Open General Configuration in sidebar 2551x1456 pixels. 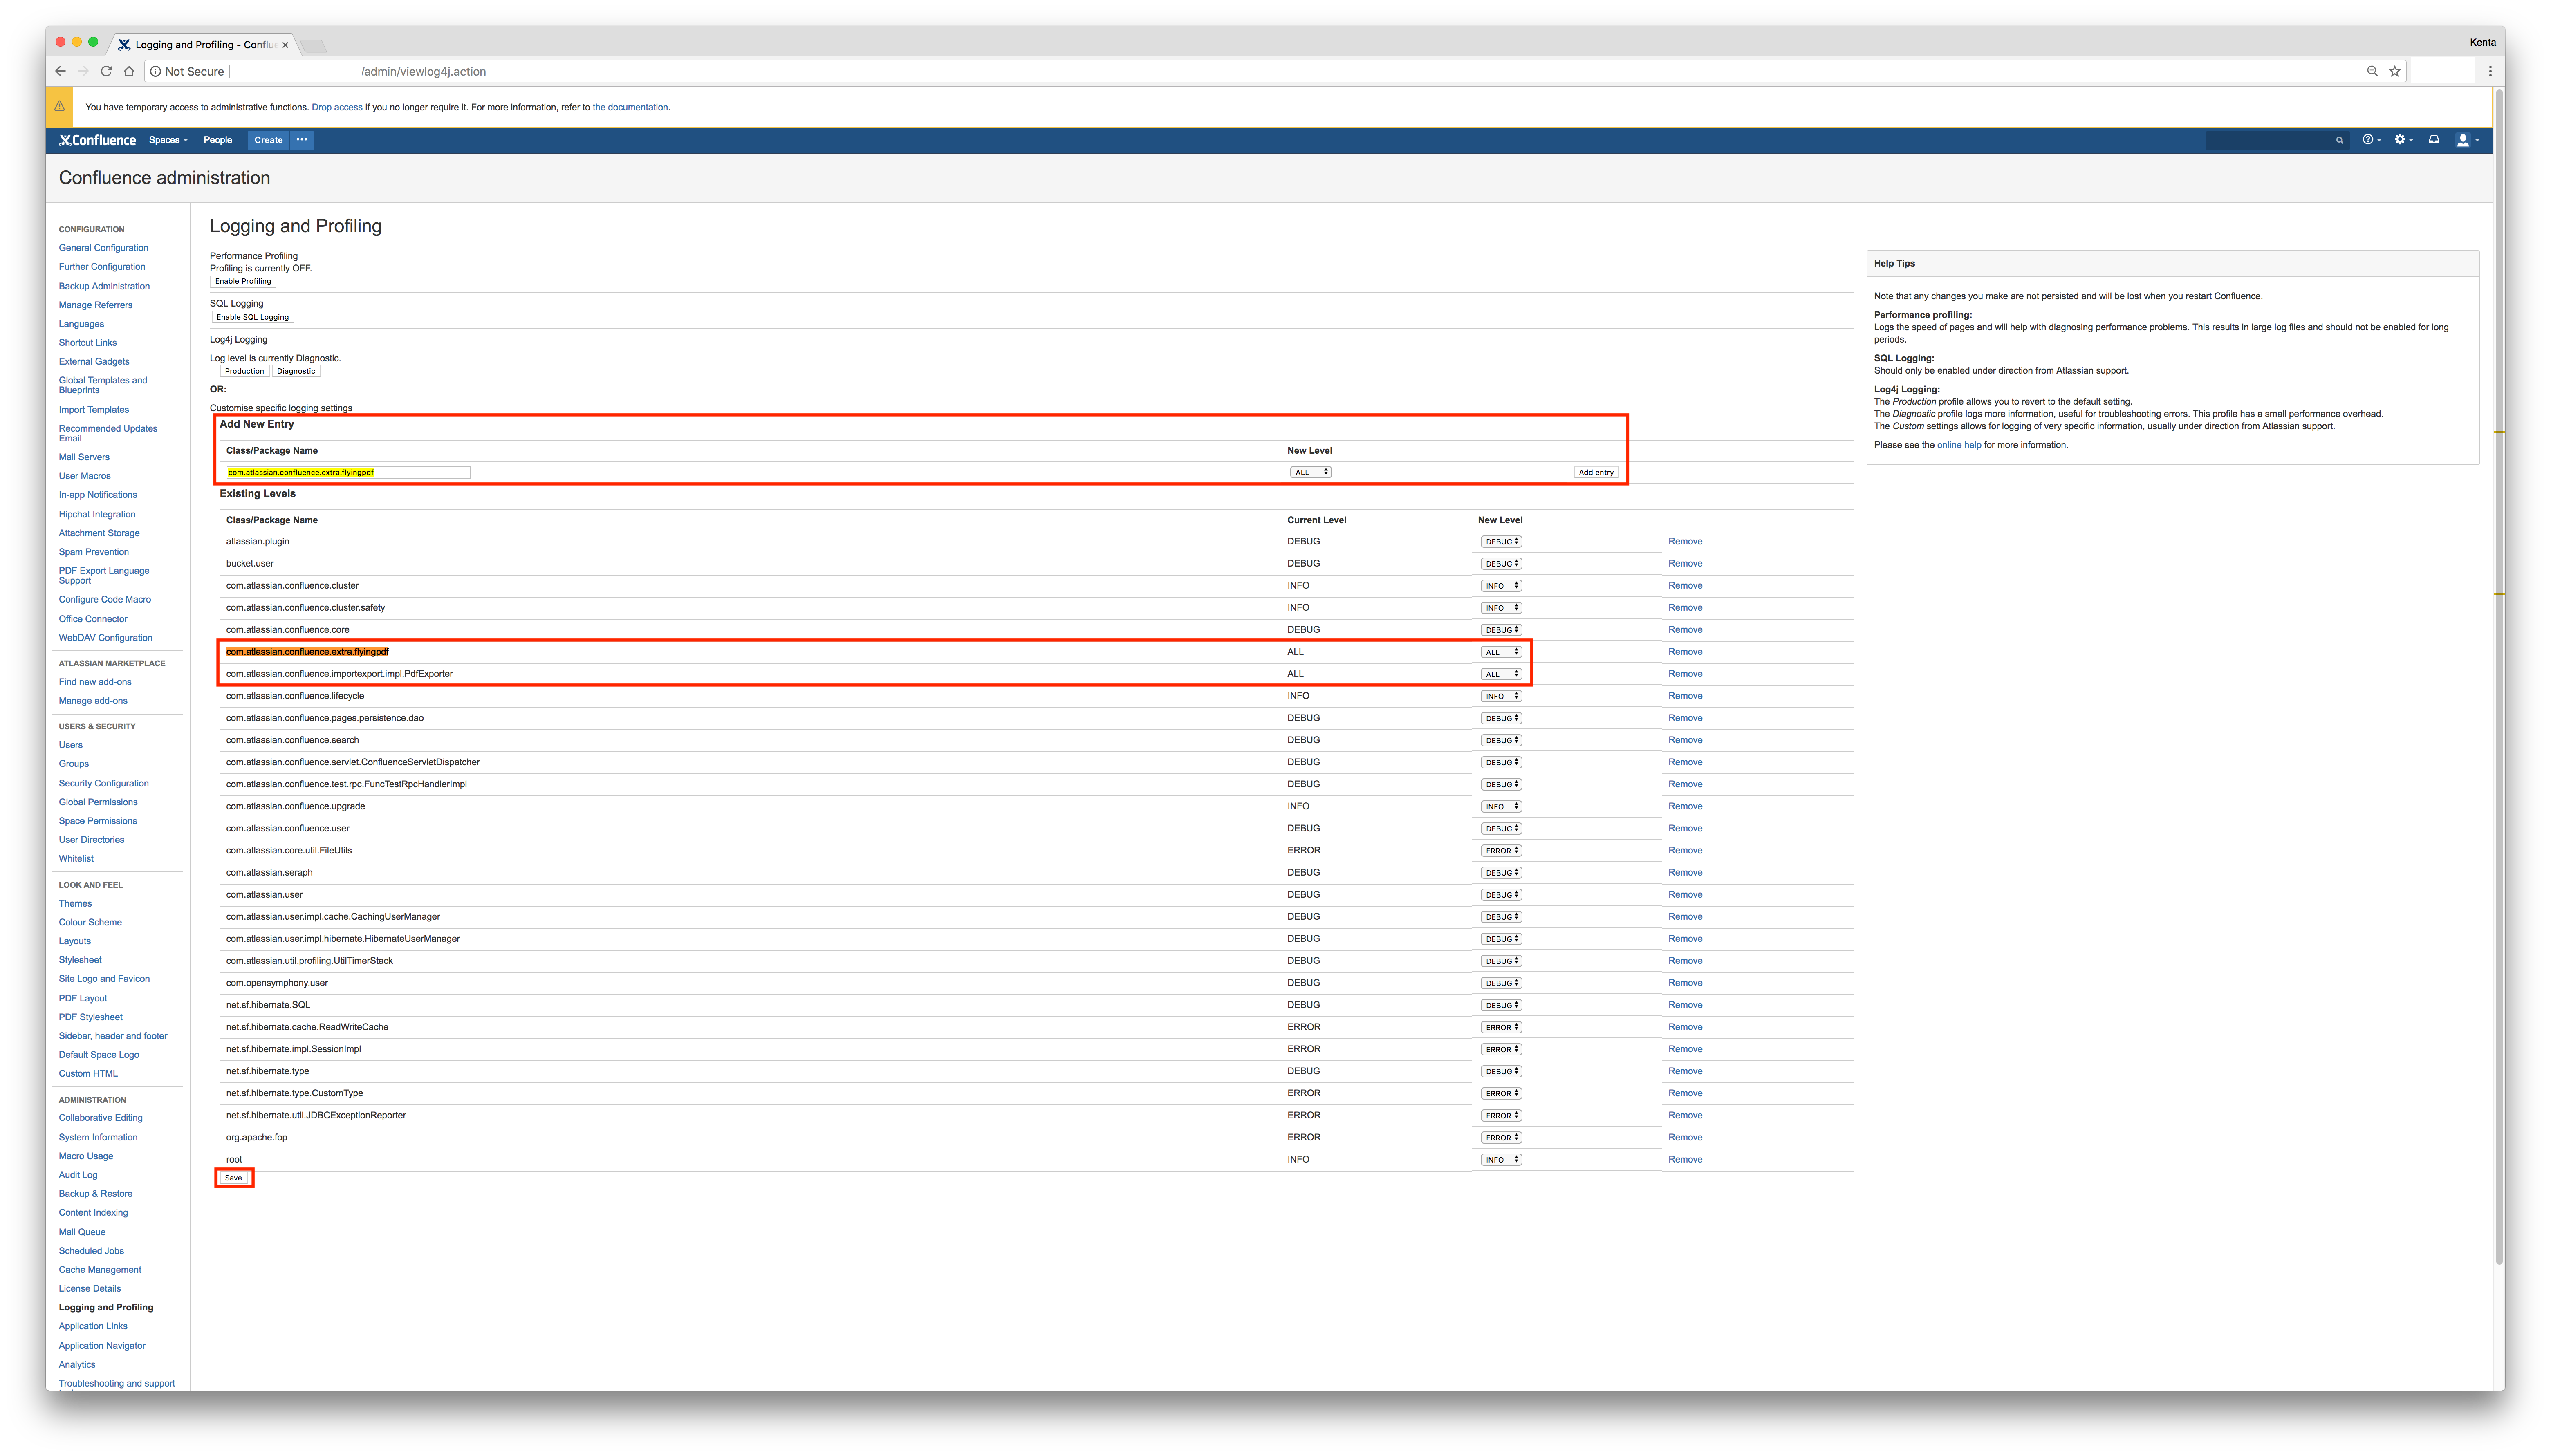point(103,248)
